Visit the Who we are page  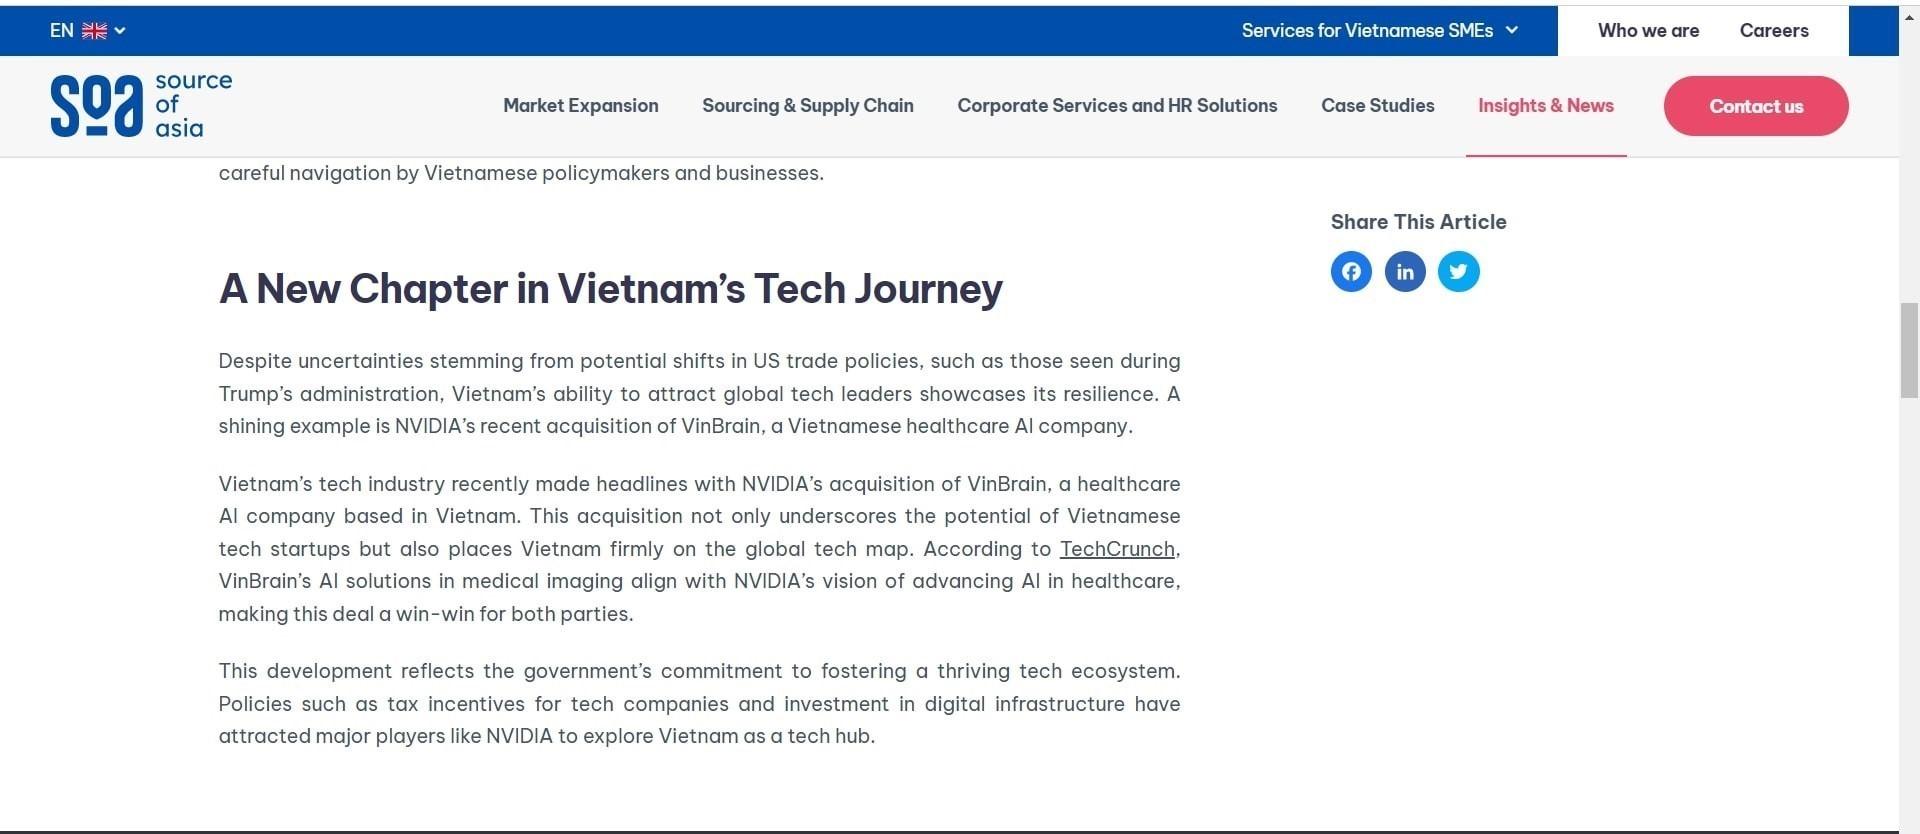coord(1648,31)
